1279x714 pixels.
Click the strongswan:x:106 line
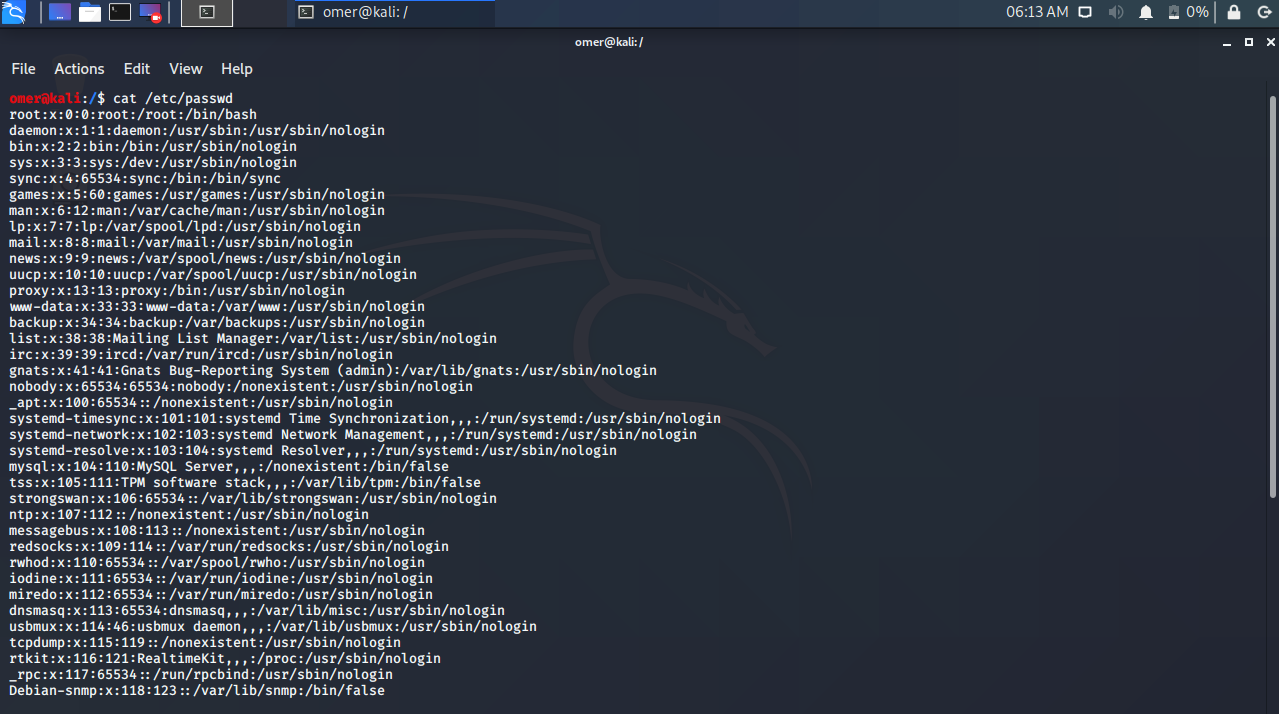tap(253, 498)
